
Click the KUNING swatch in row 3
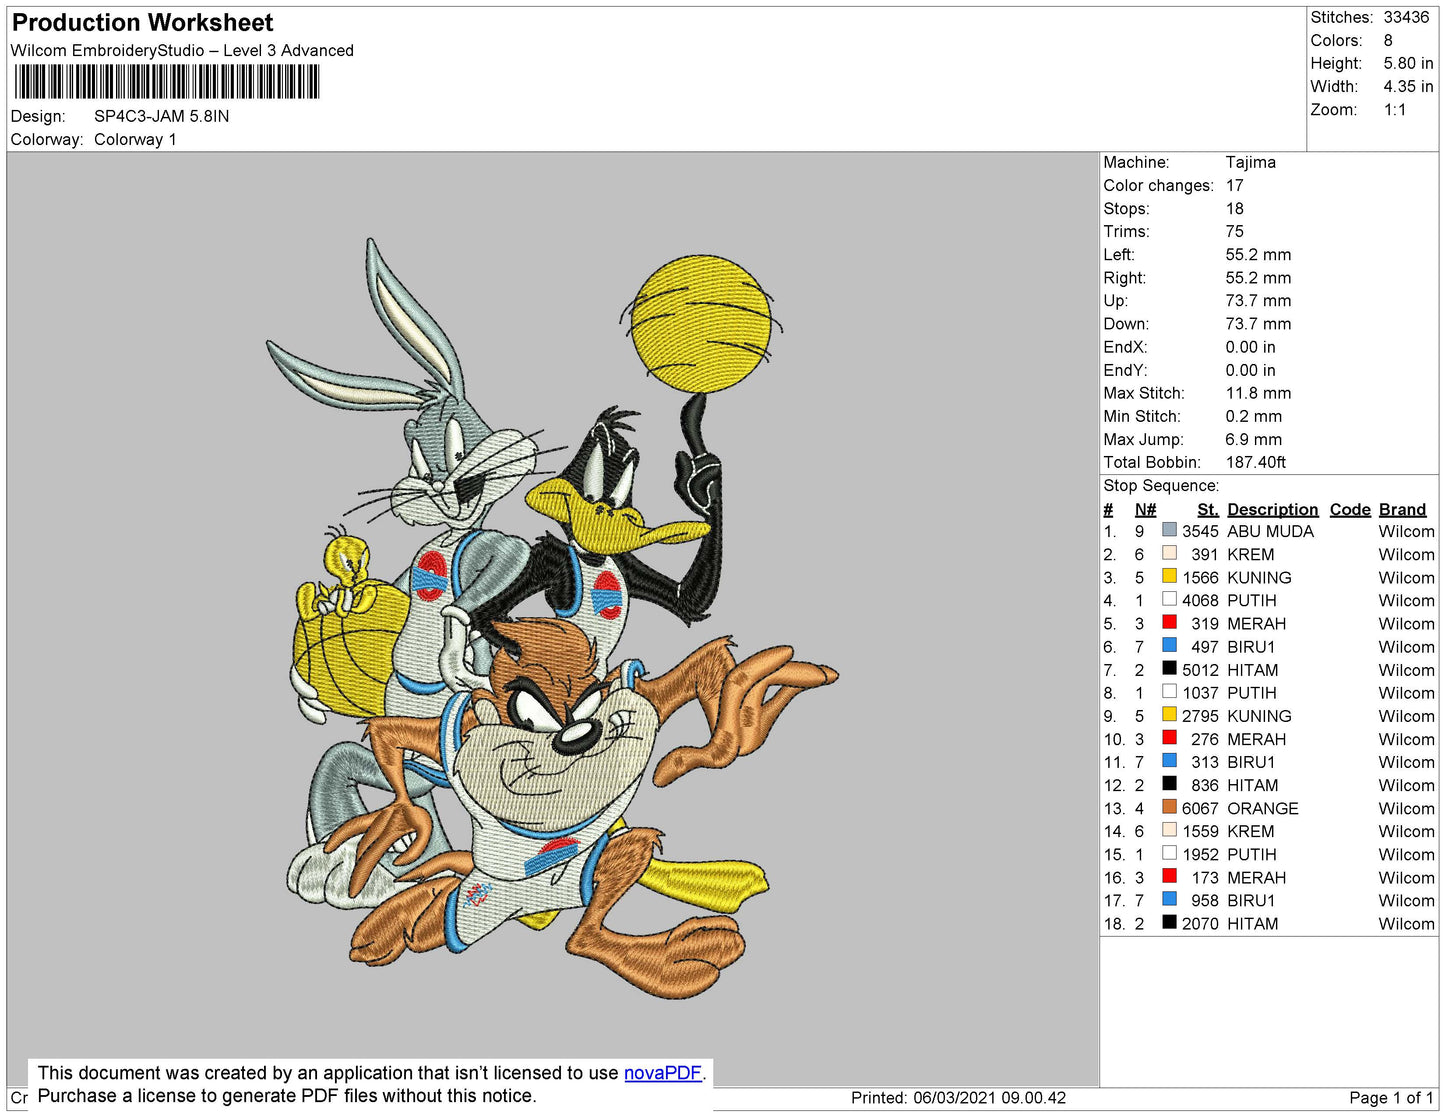click(1169, 576)
